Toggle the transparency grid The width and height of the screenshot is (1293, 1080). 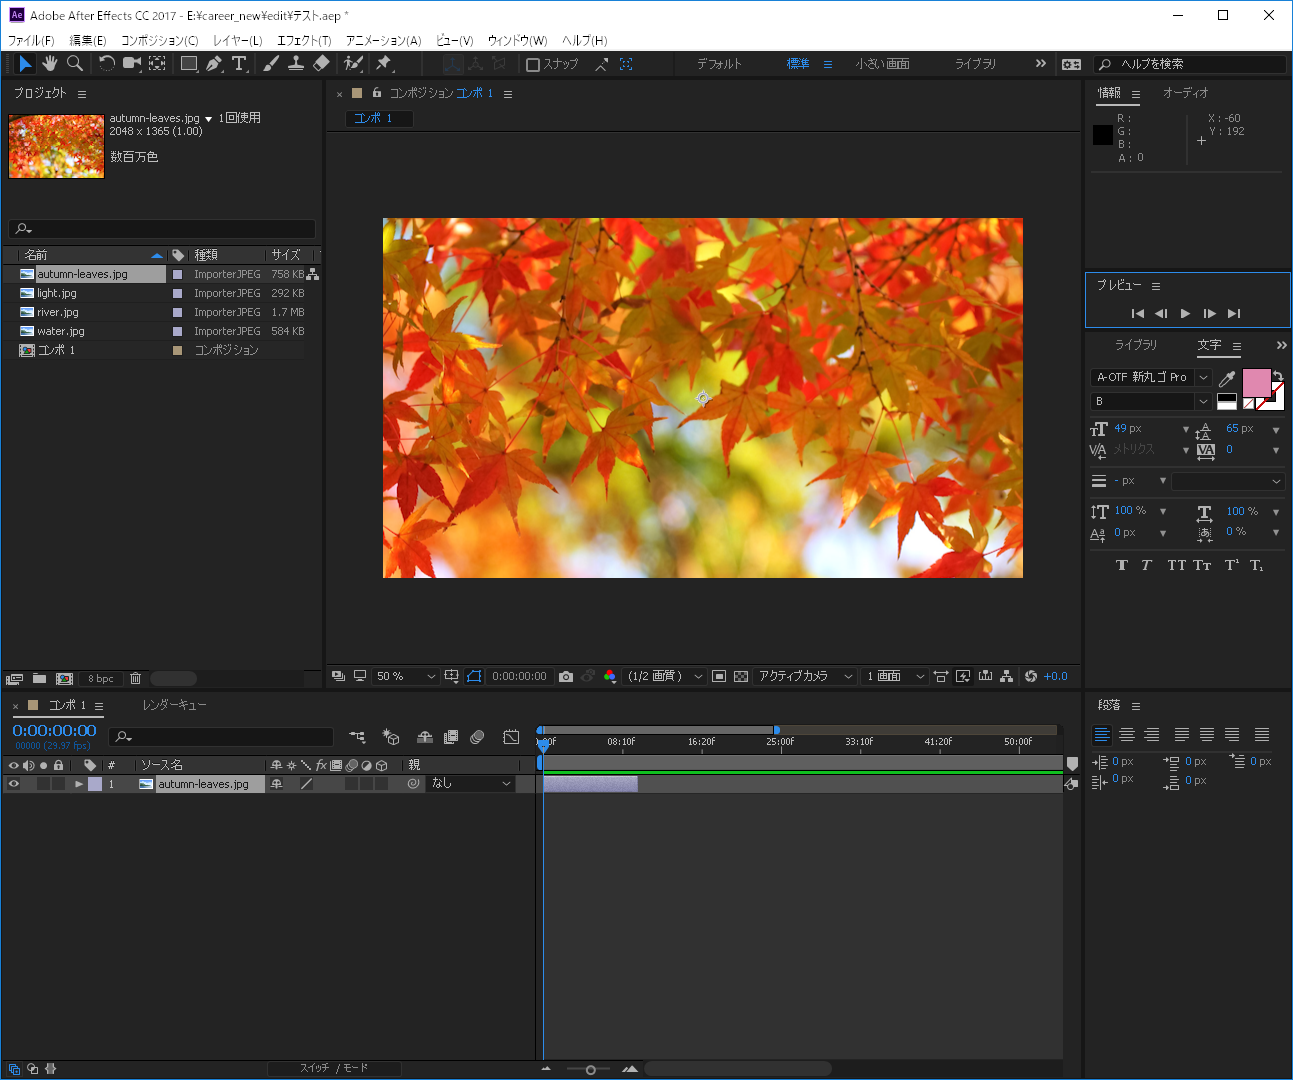tap(741, 677)
